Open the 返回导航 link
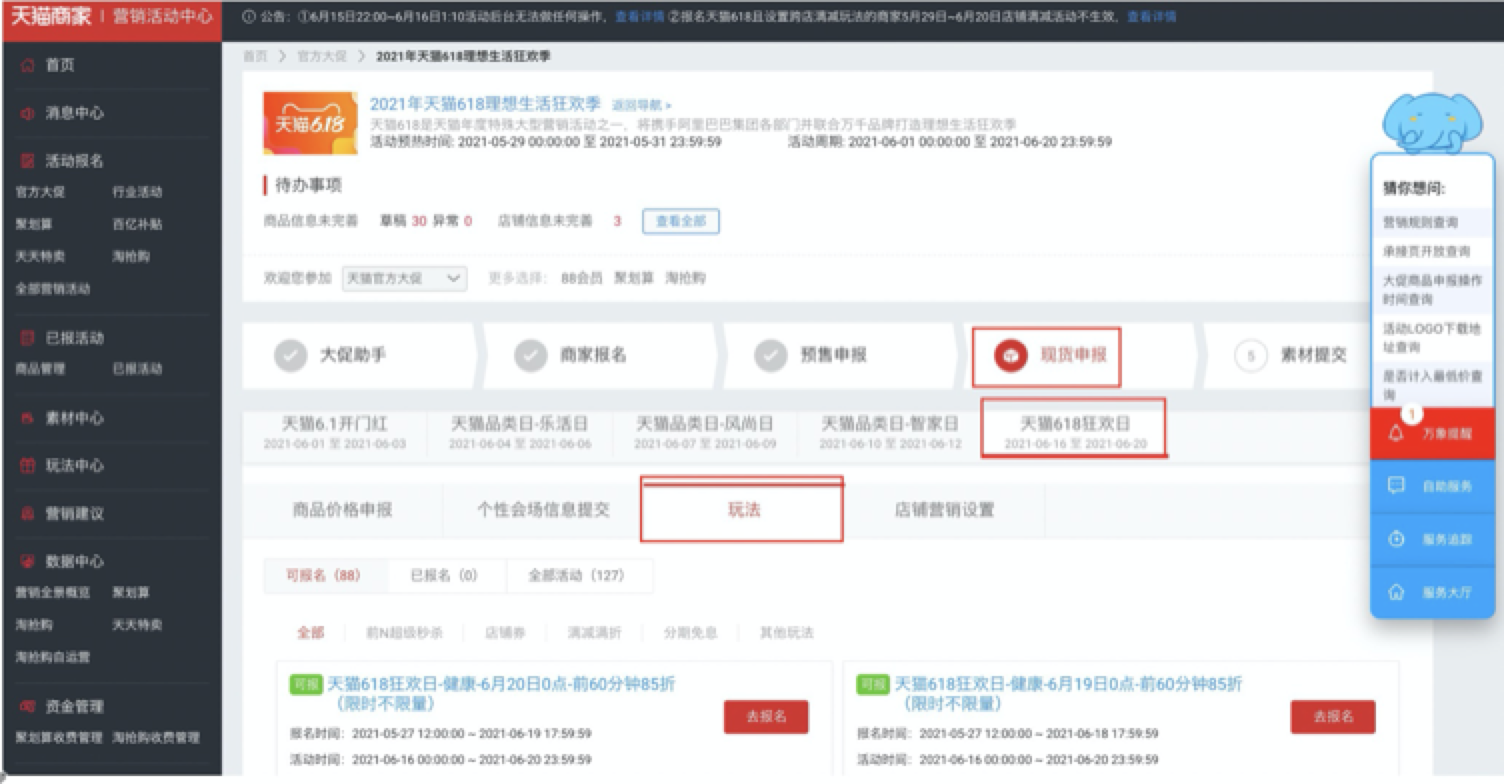1504x784 pixels. tap(641, 105)
